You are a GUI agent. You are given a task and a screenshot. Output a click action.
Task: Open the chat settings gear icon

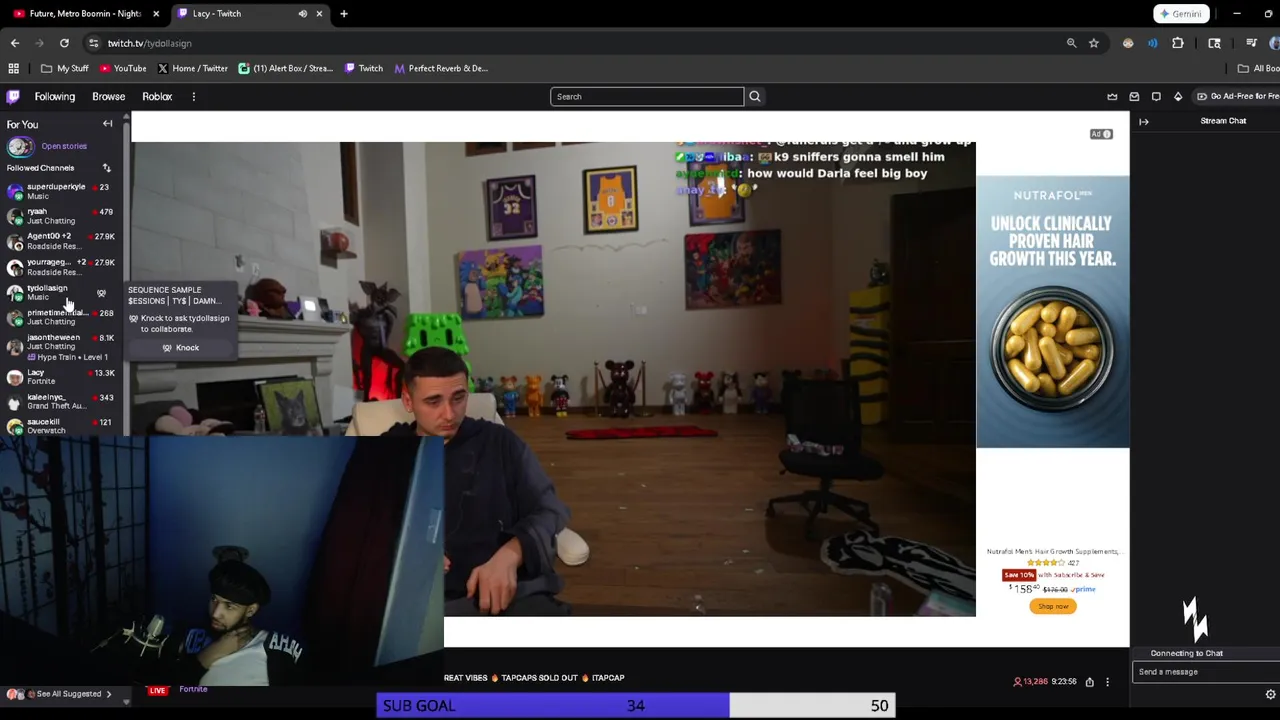1270,694
